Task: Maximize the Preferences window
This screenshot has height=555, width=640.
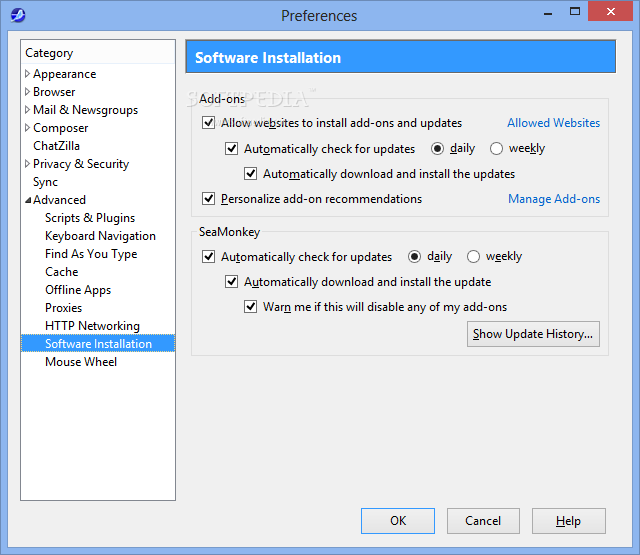Action: 575,11
